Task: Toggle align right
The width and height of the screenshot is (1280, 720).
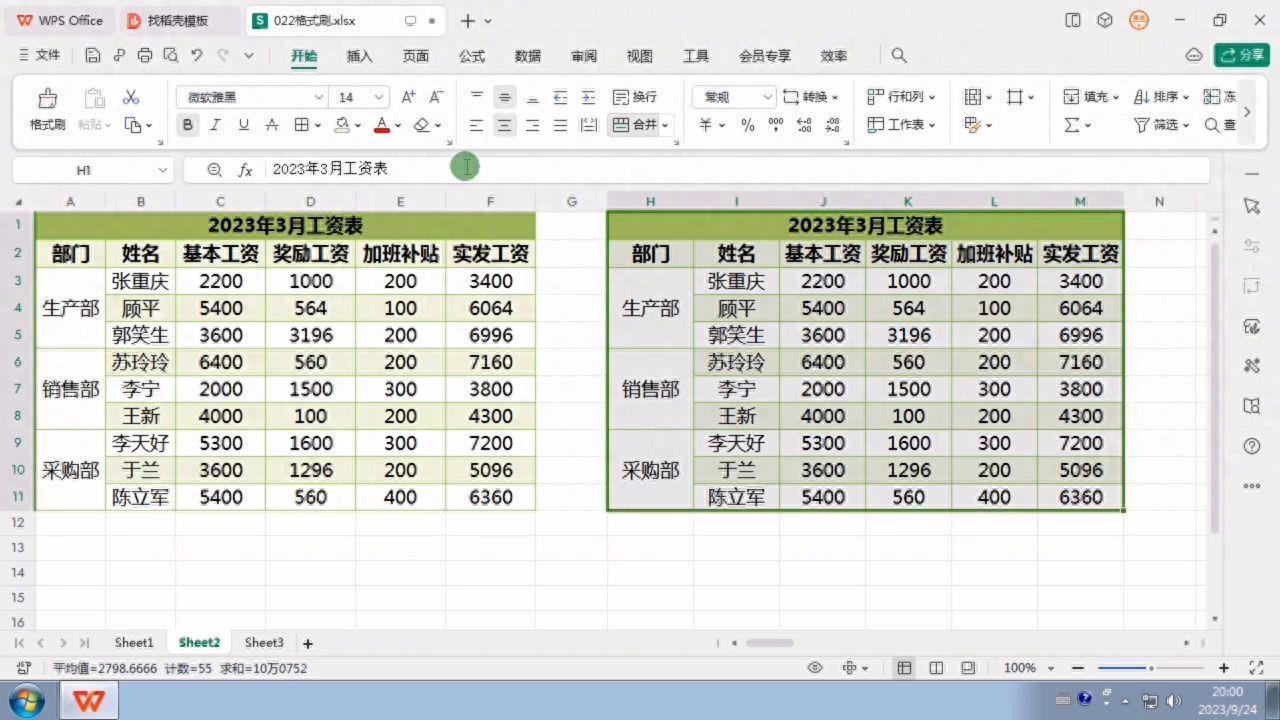Action: click(532, 125)
